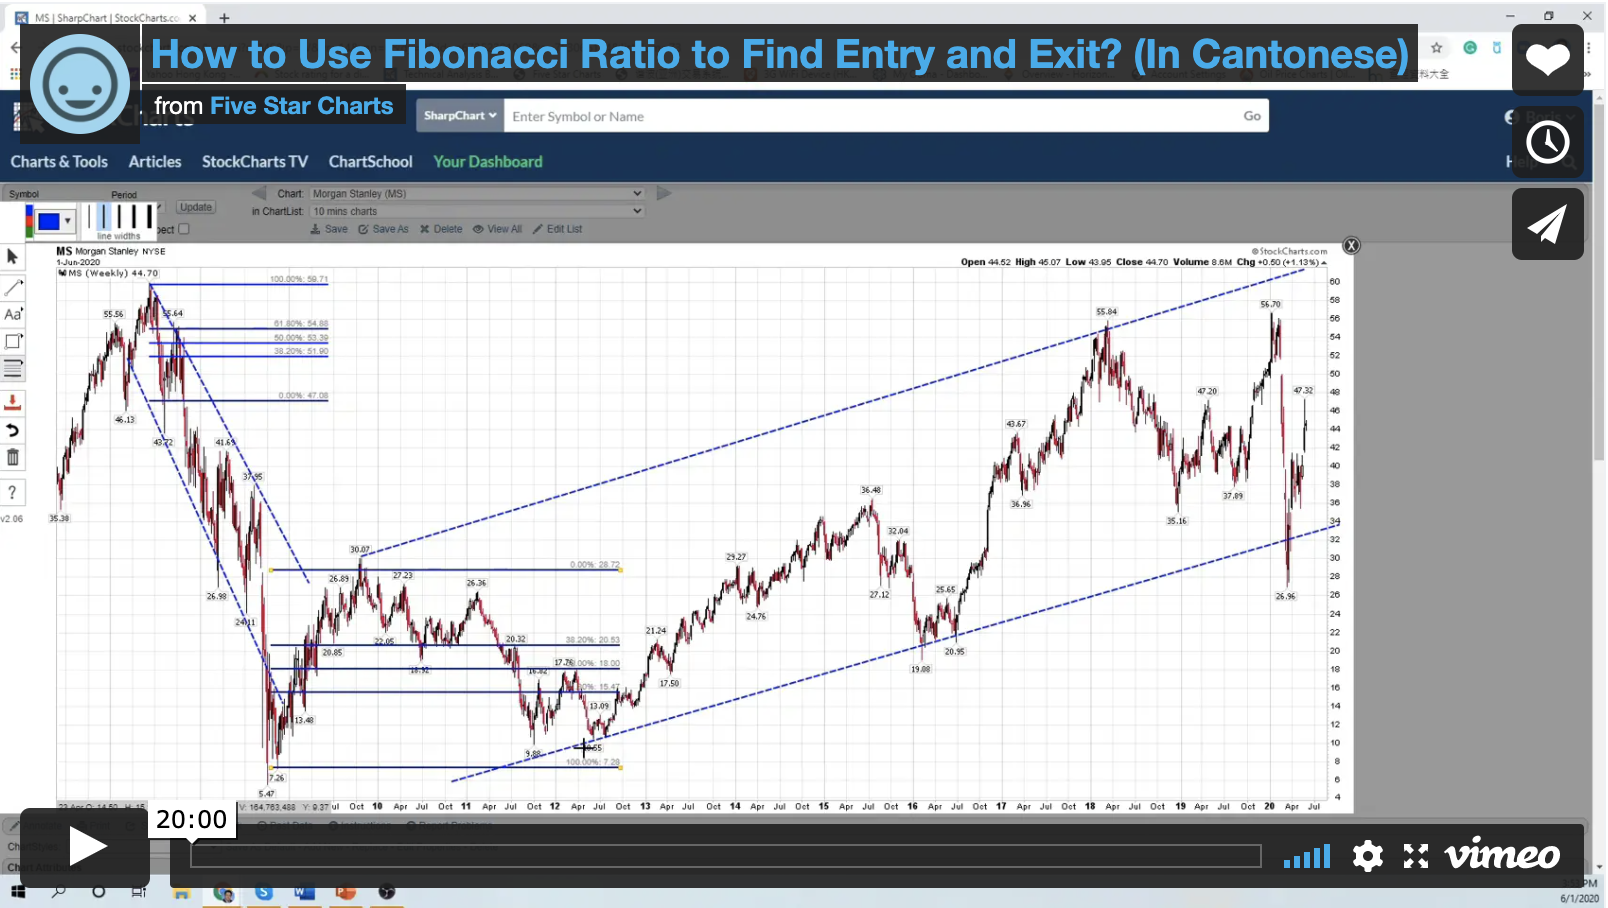Open Skype from the taskbar
Image resolution: width=1608 pixels, height=908 pixels.
[x=264, y=893]
